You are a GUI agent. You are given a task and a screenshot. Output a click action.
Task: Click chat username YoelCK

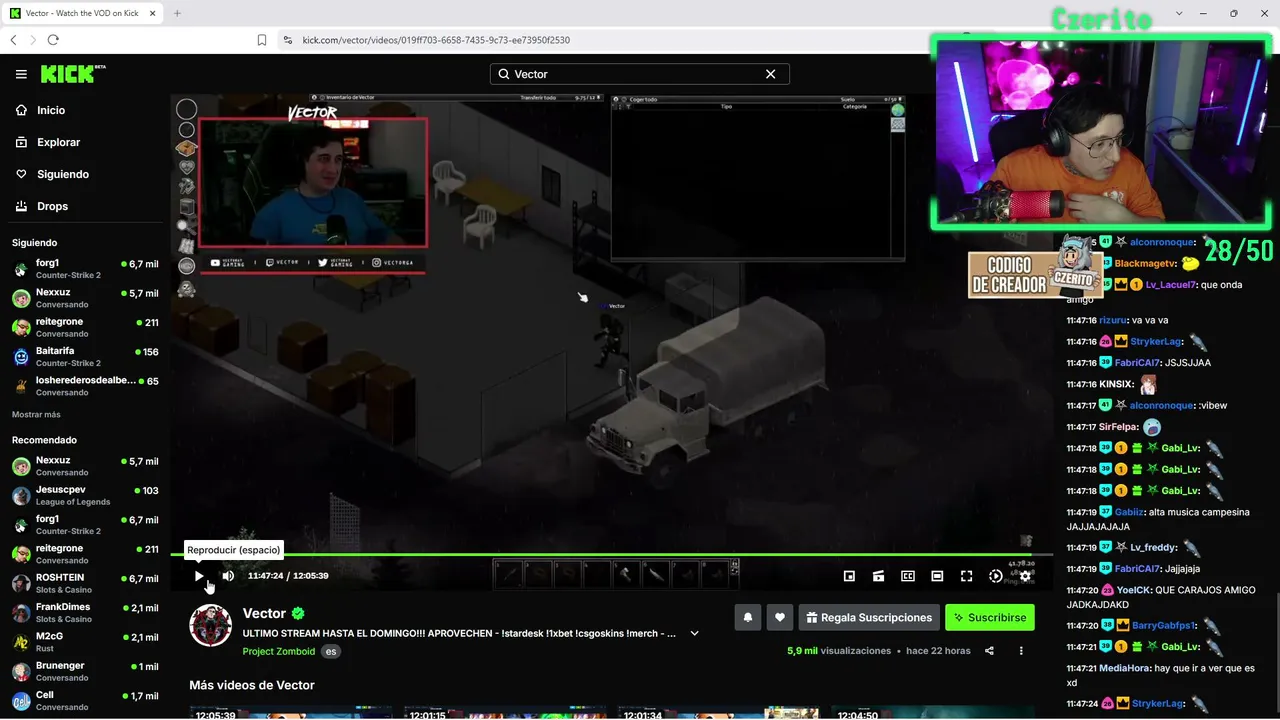coord(1133,590)
